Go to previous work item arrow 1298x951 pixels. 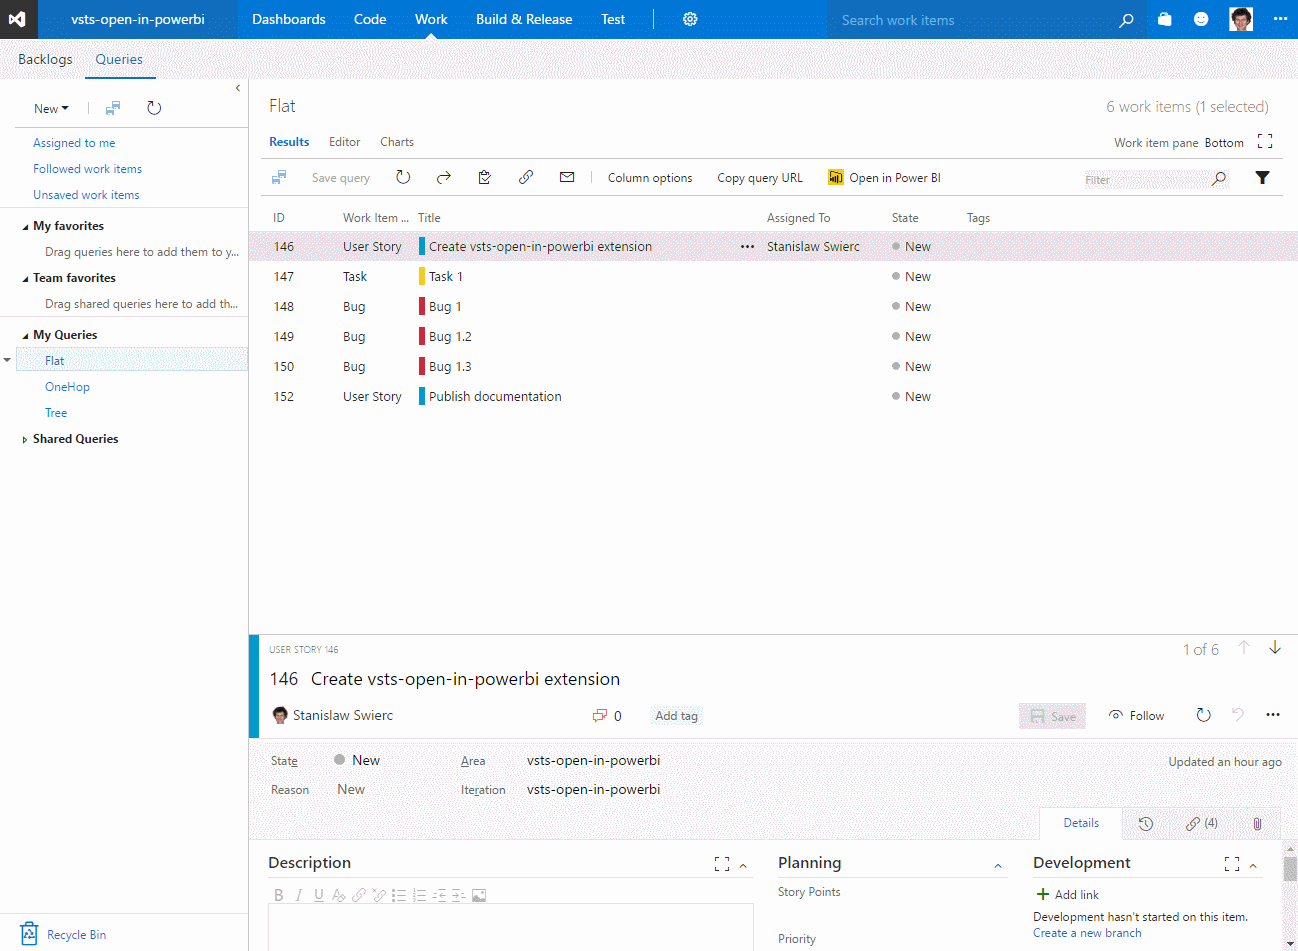[x=1244, y=648]
